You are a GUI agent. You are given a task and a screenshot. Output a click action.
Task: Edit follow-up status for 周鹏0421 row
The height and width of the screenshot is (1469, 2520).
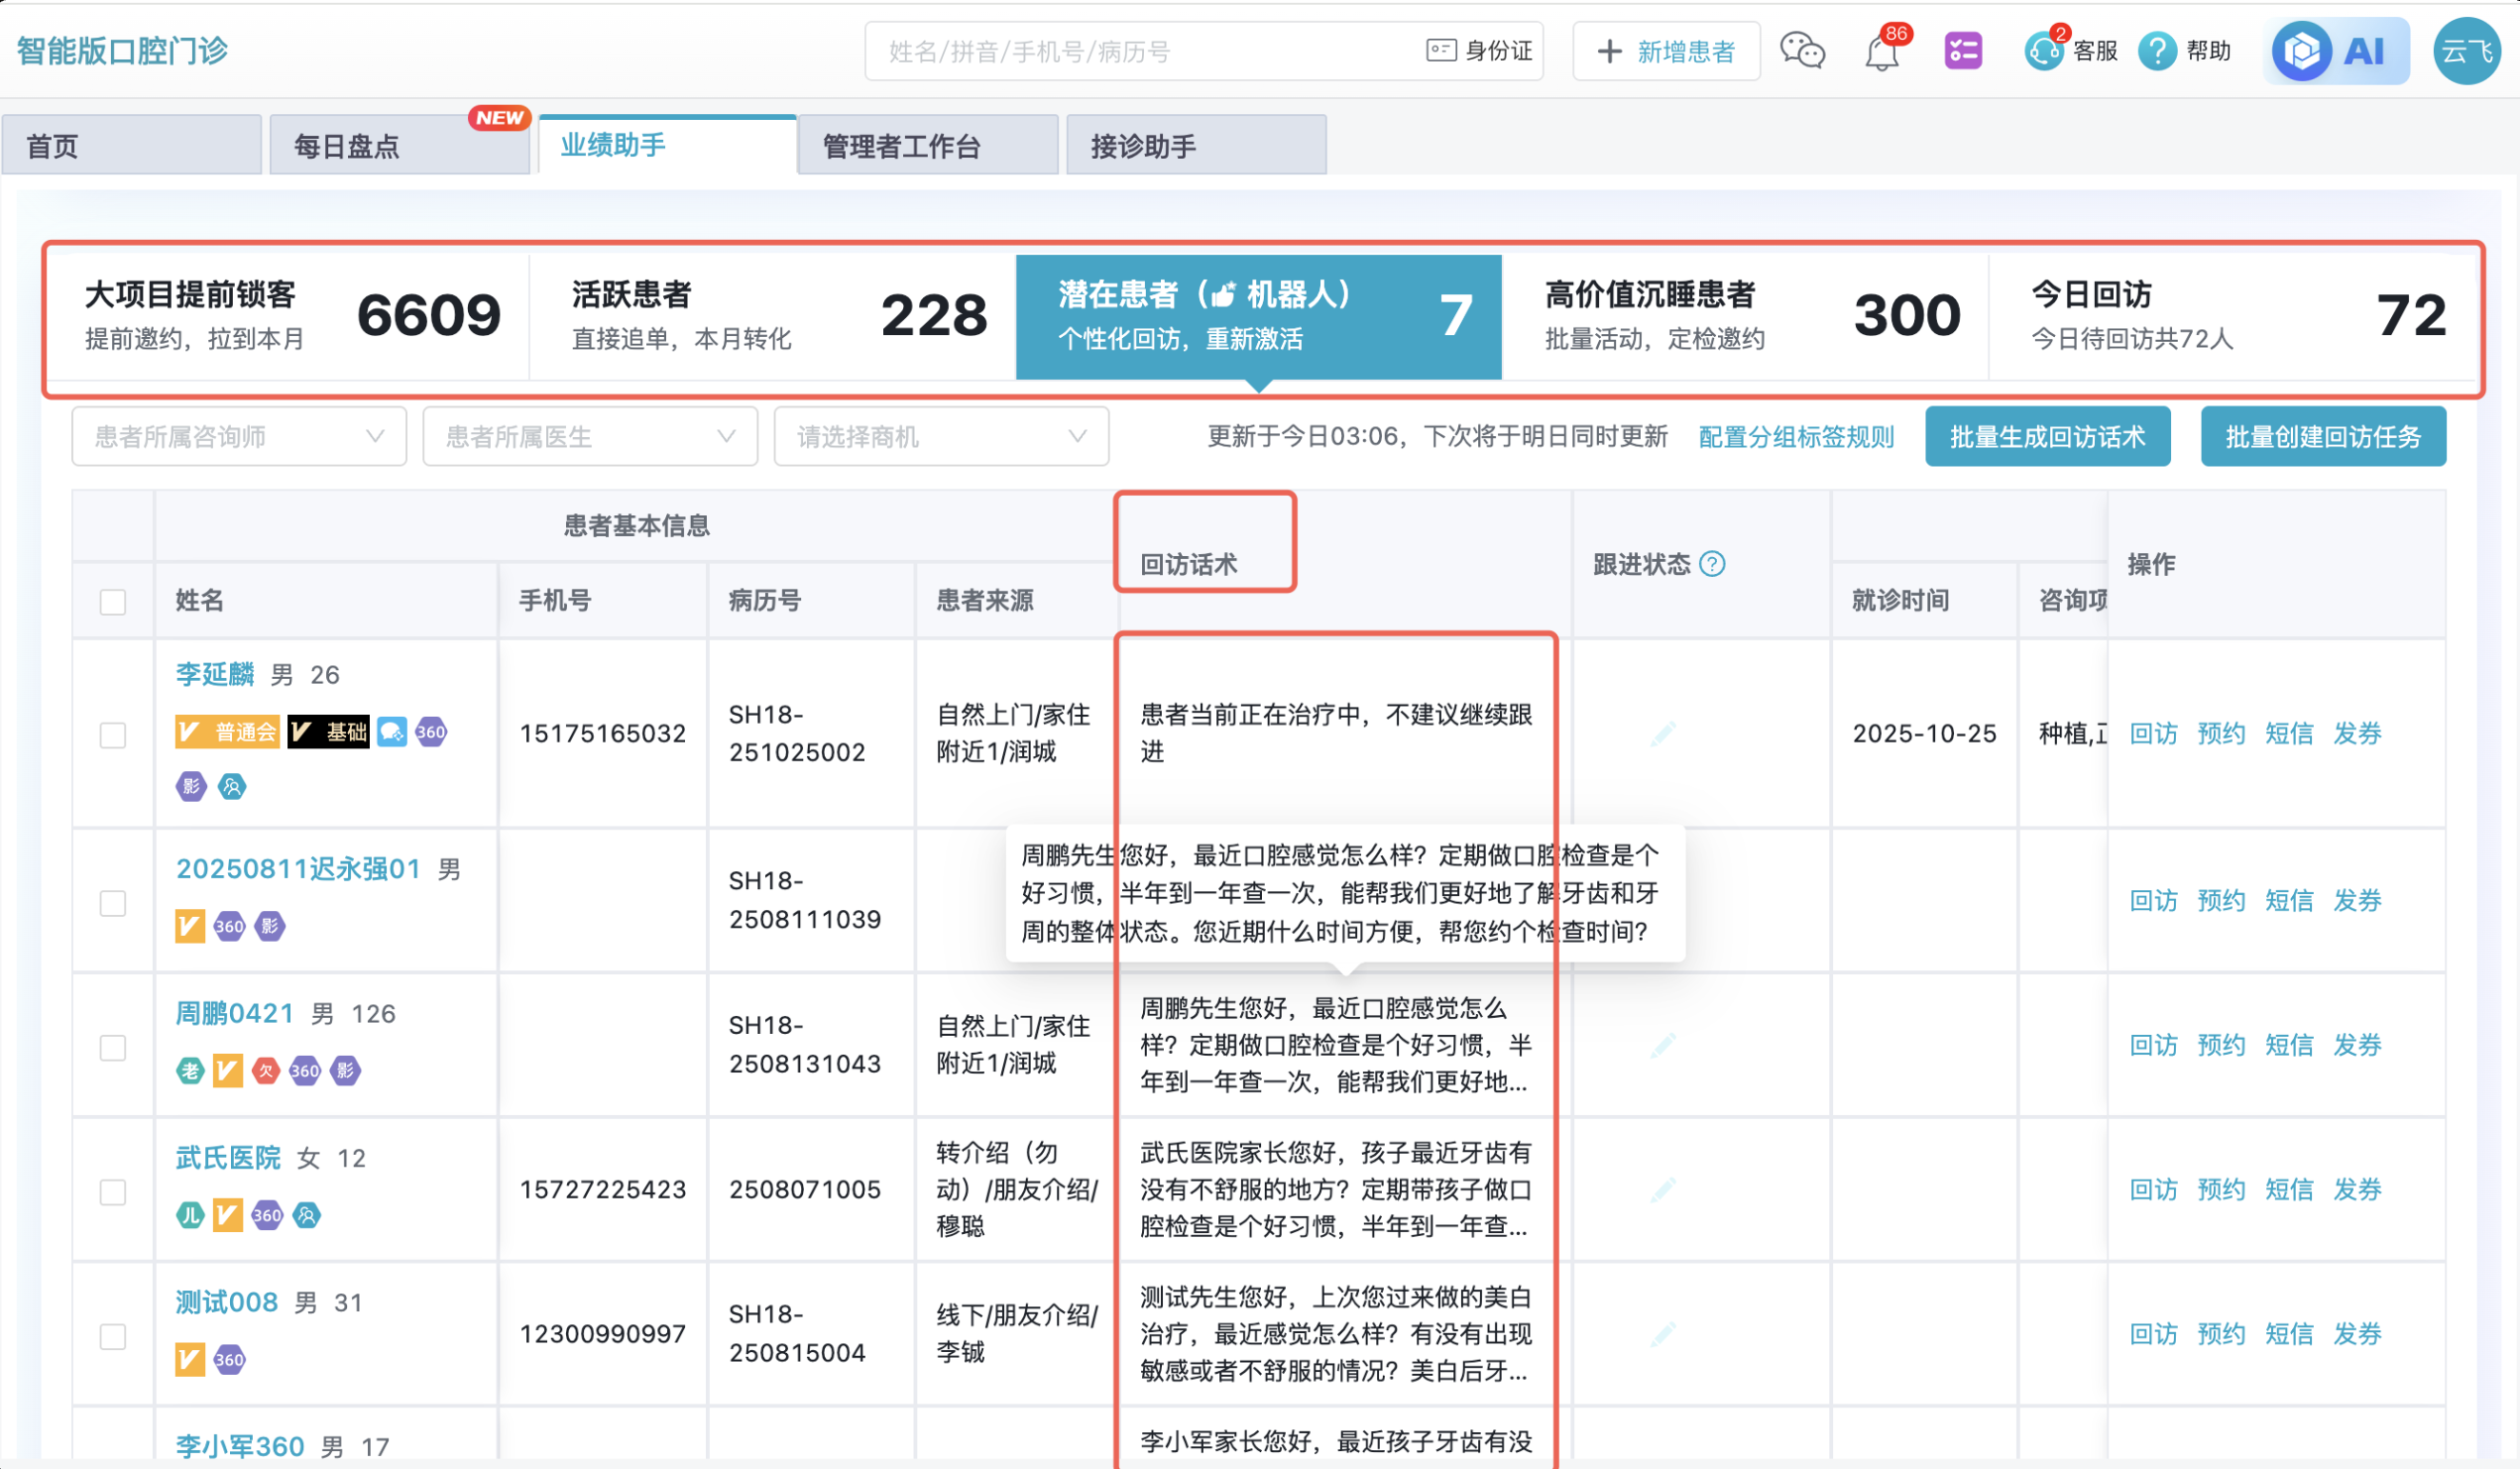coord(1663,1046)
